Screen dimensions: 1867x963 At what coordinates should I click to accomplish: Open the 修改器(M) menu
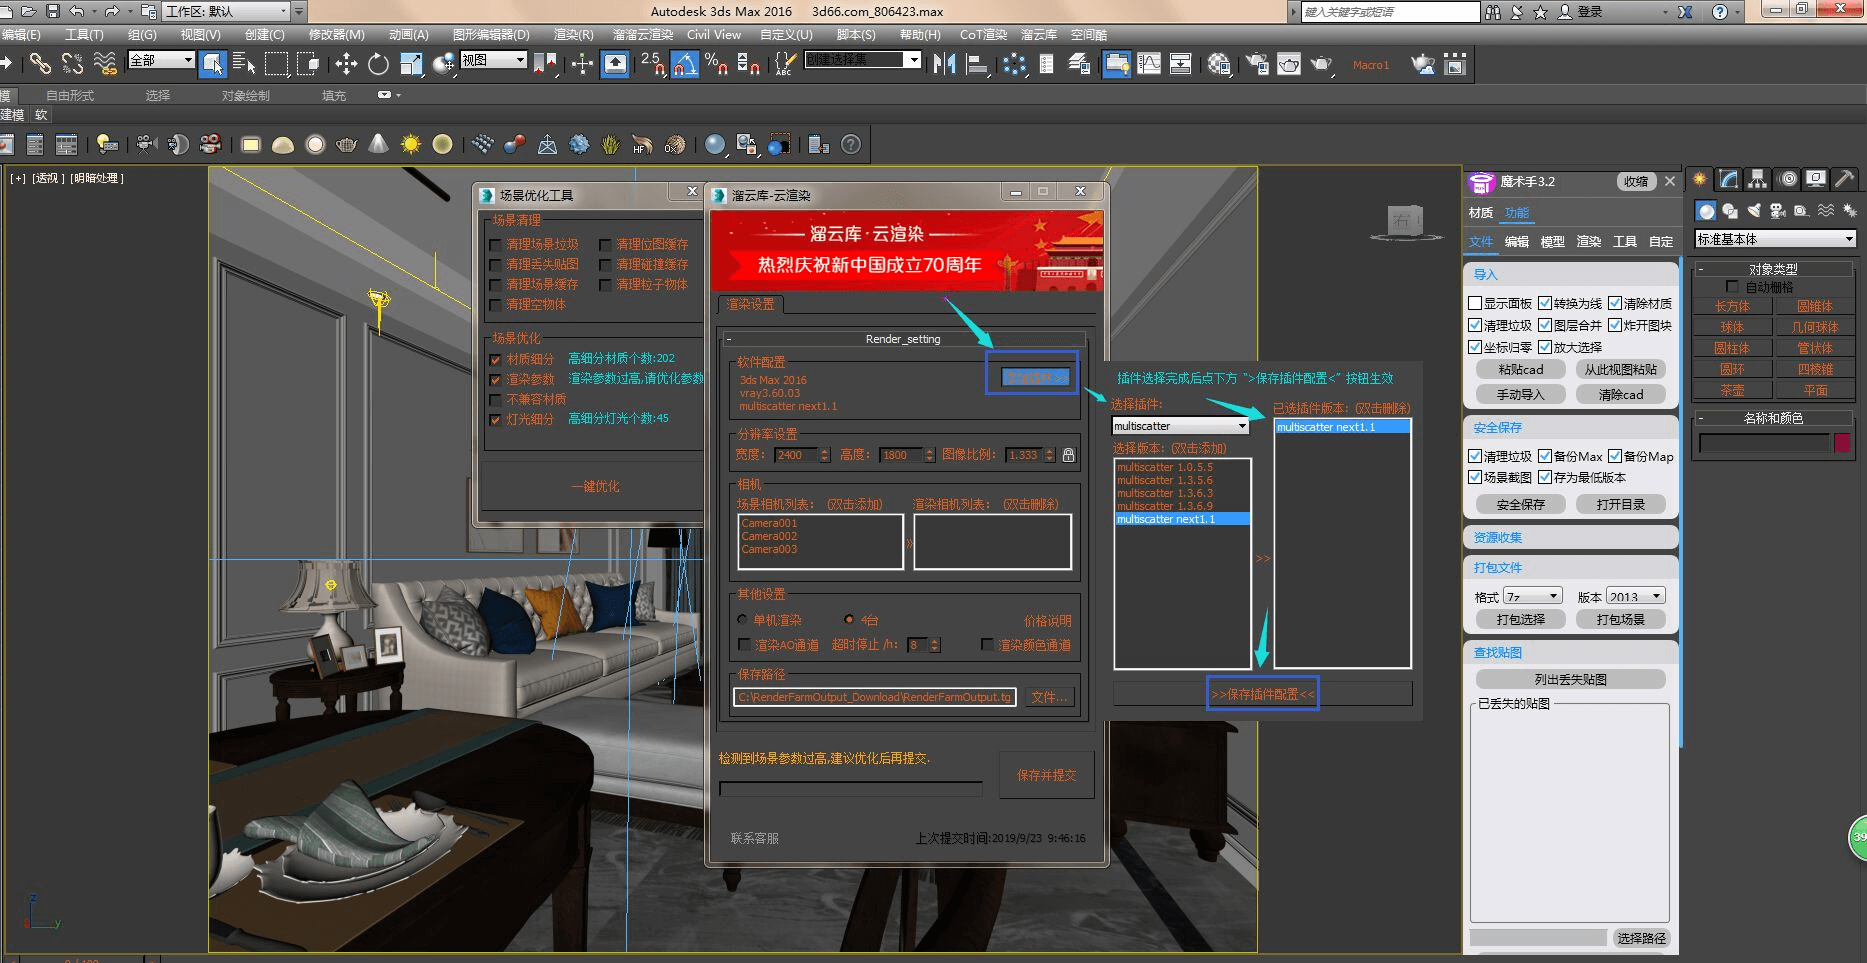pos(337,34)
